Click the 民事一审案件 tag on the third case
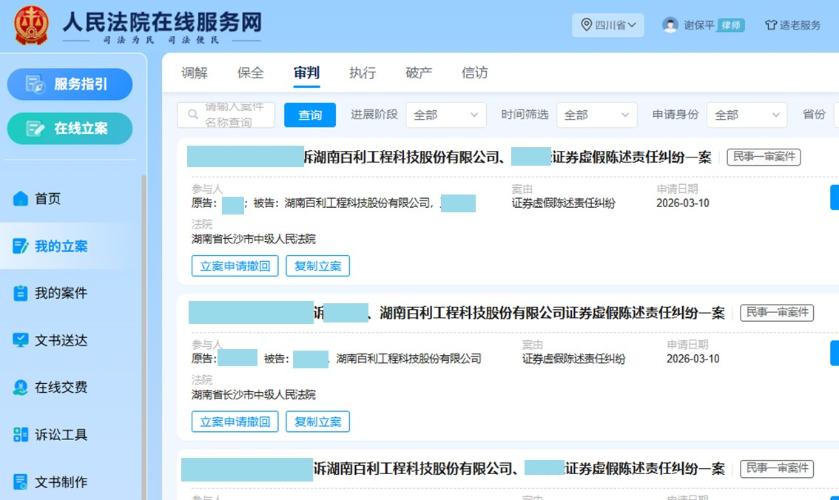Screen dimensions: 839x500 [x=777, y=468]
